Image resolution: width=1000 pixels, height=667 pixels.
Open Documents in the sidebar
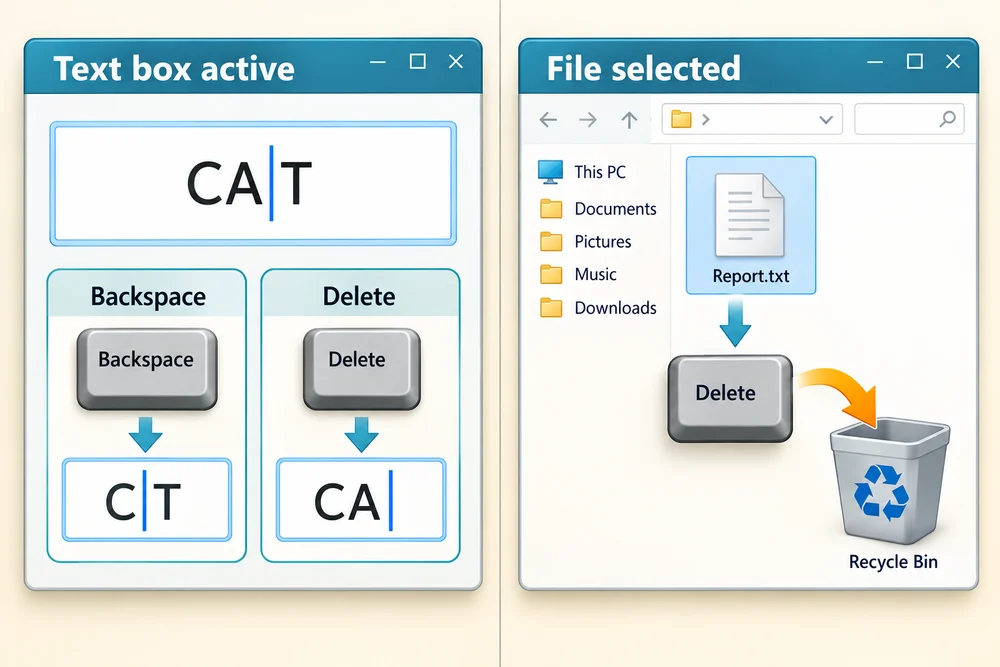click(598, 209)
